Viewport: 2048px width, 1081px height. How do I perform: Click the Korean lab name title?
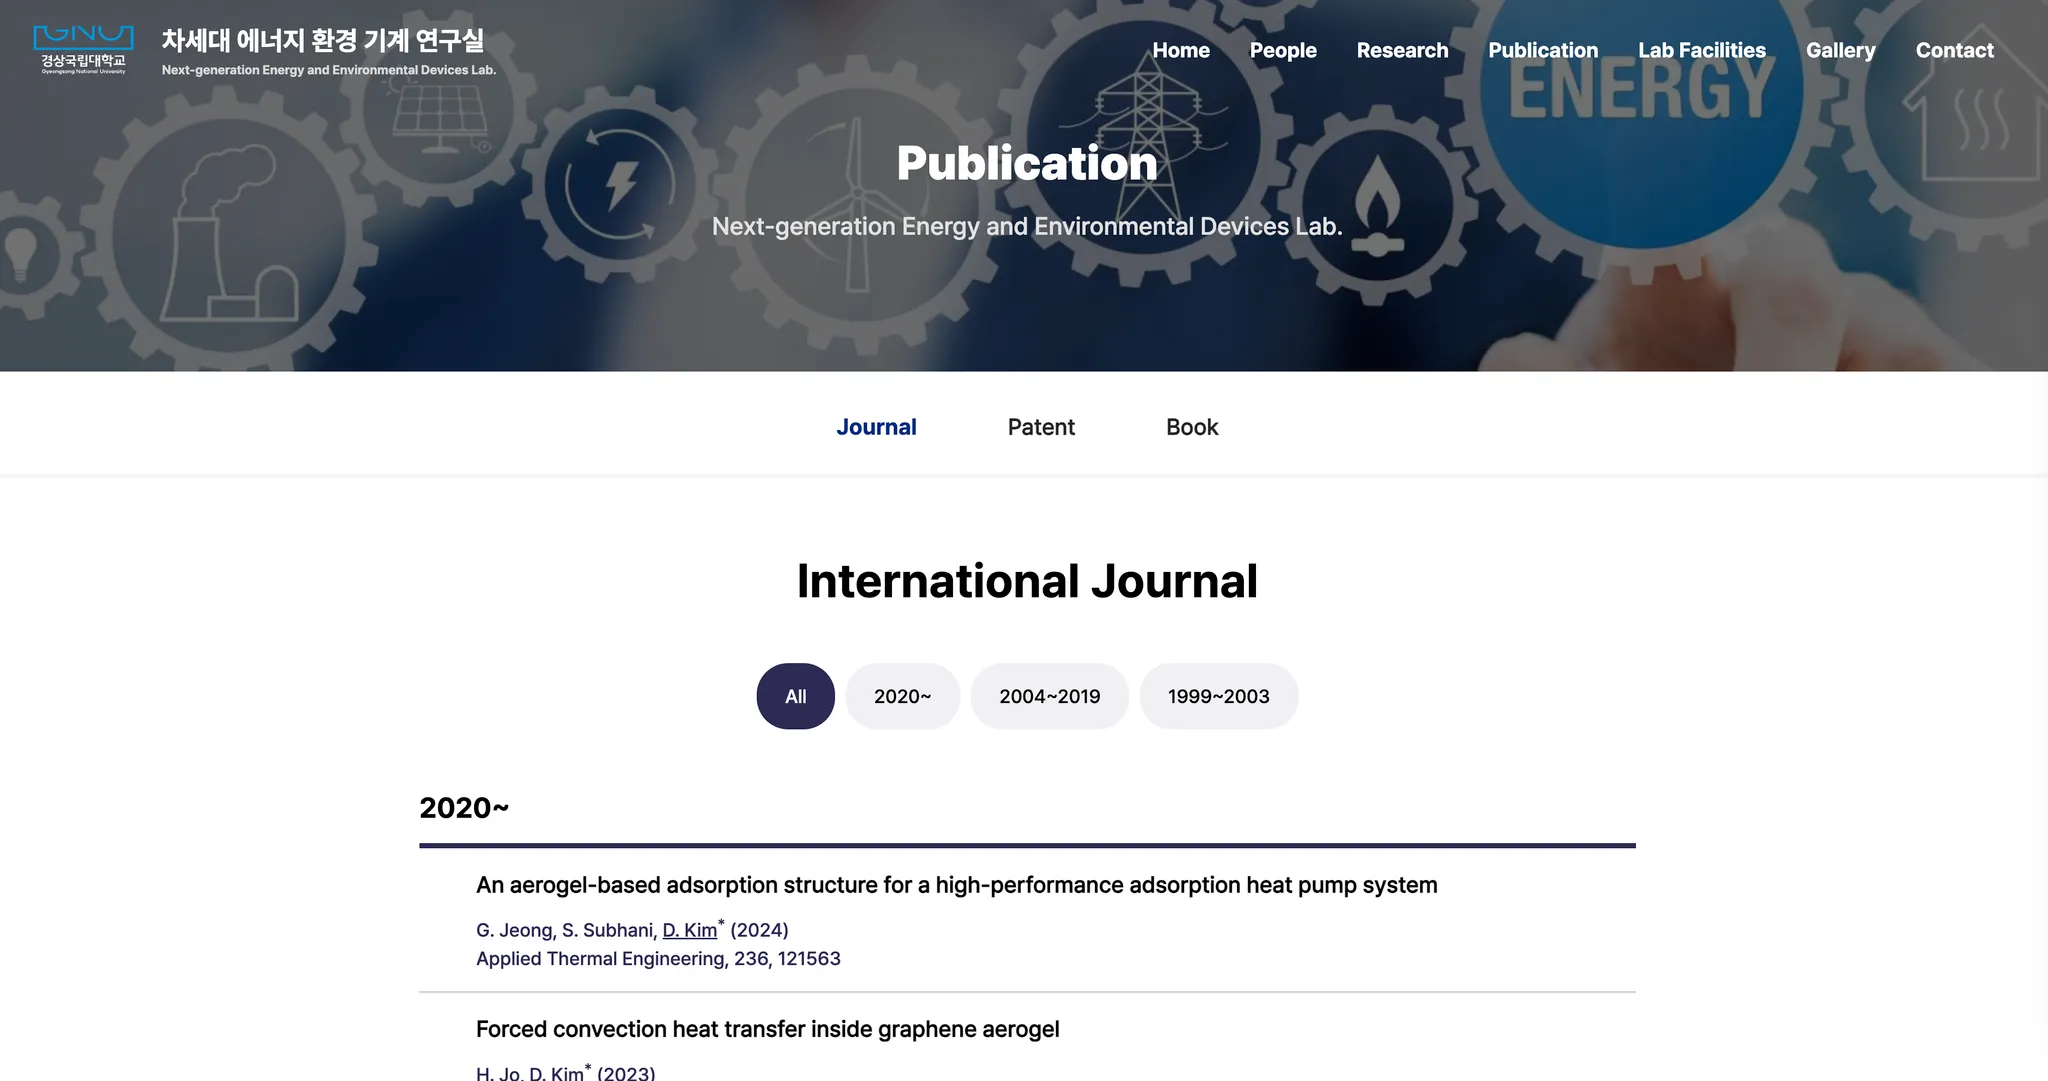click(322, 40)
